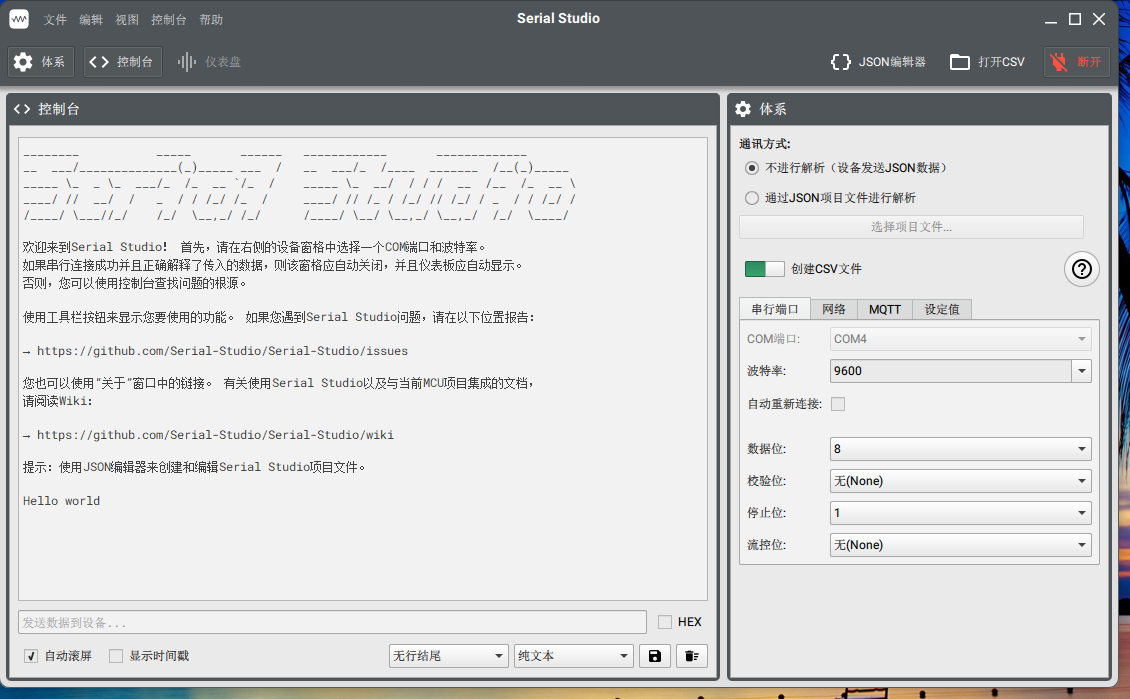
Task: Expand the 波特率 dropdown arrow
Action: [x=1082, y=371]
